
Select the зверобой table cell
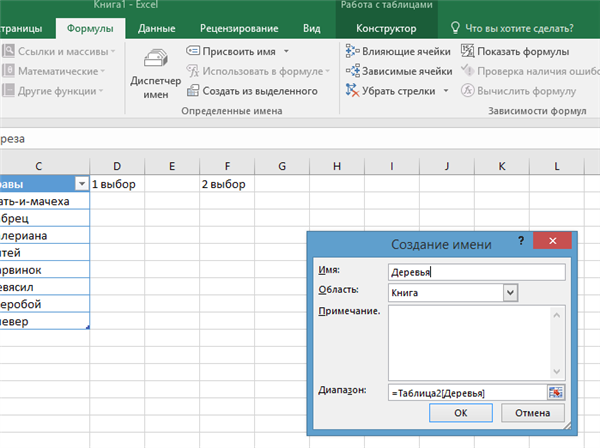[x=44, y=304]
